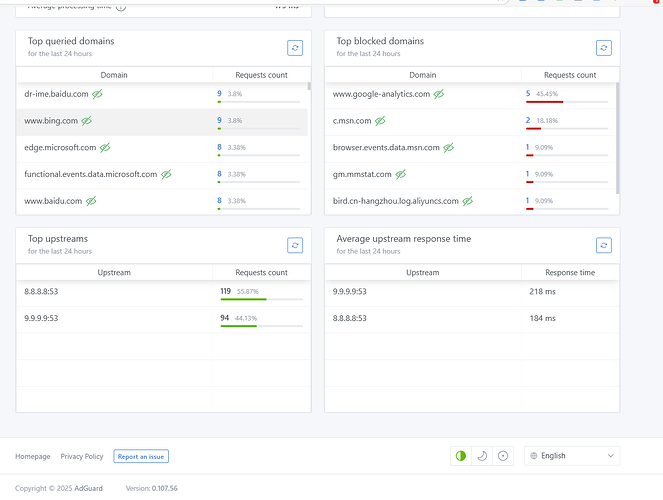Click the Version: 0.107.56 footer text

pyautogui.click(x=151, y=488)
